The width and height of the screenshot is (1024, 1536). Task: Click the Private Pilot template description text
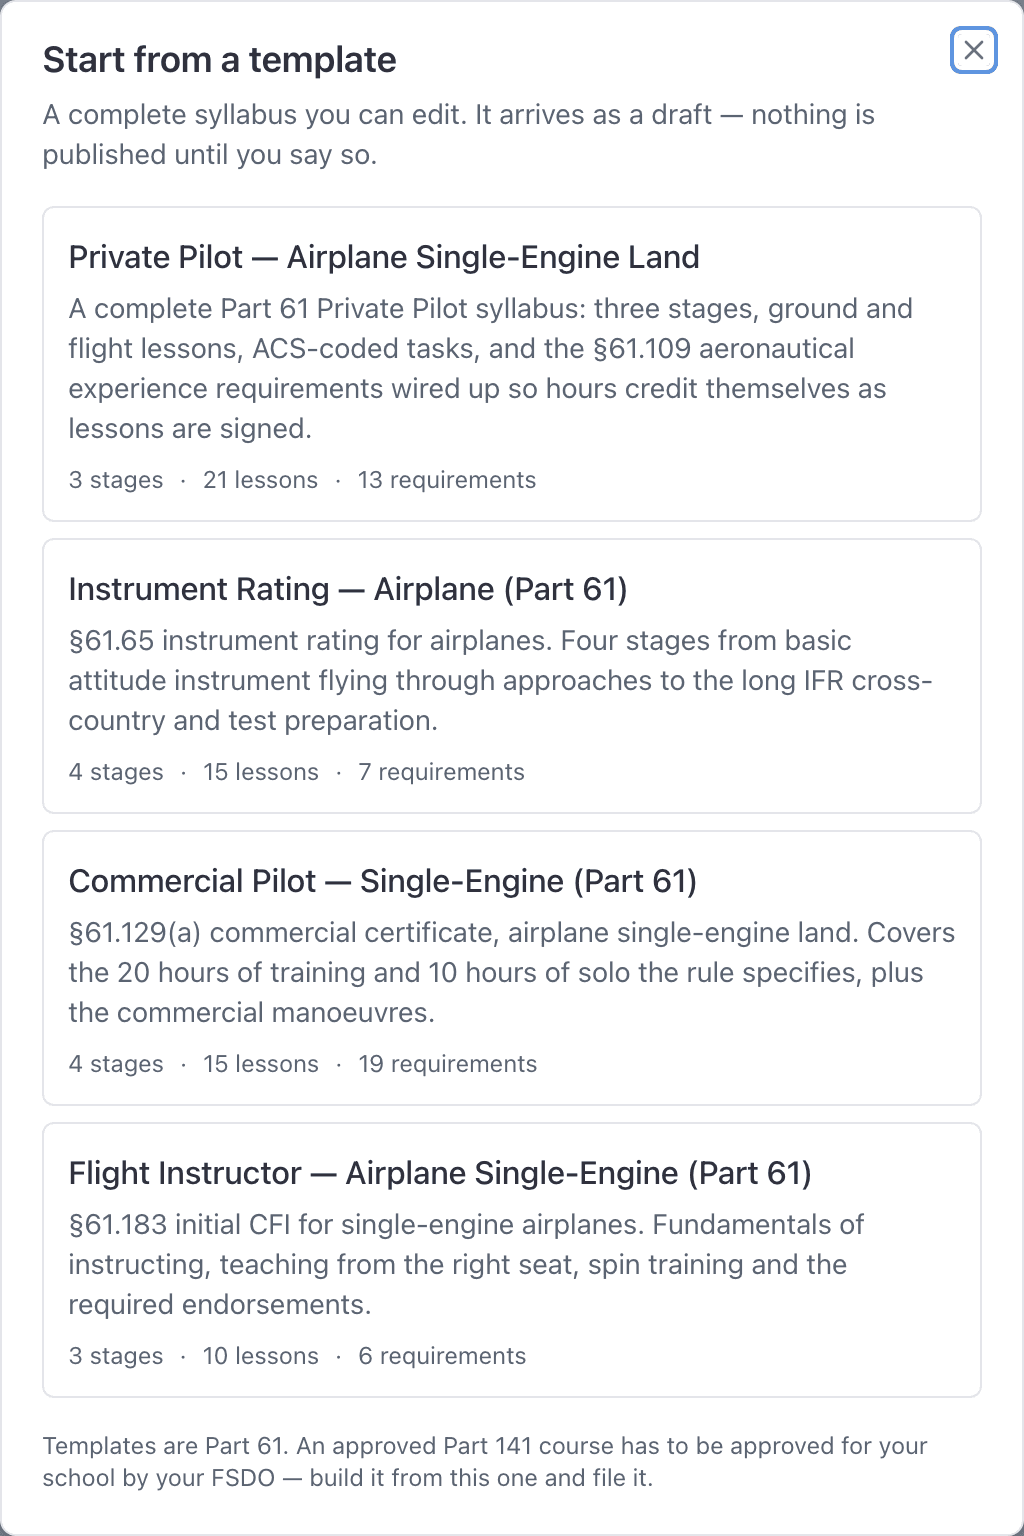(x=491, y=368)
